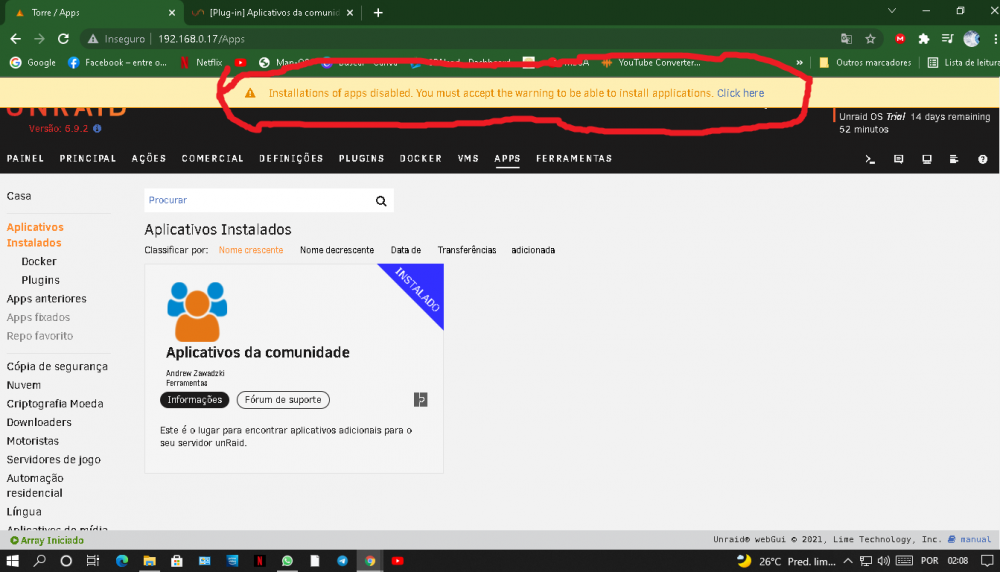This screenshot has height=572, width=1000.
Task: Bookmark this page with the star icon
Action: (871, 39)
